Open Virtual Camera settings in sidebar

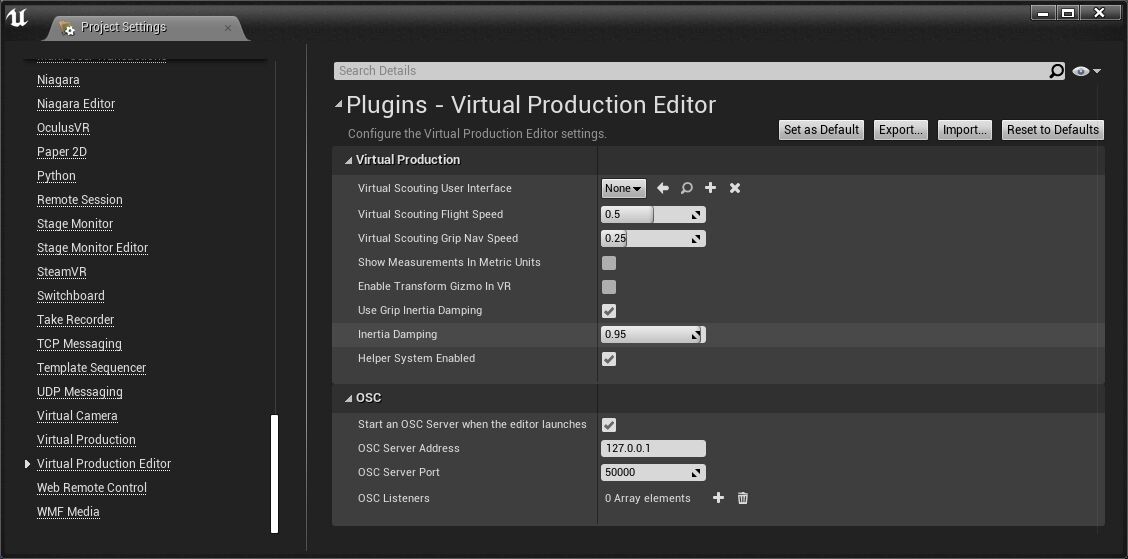click(x=77, y=416)
